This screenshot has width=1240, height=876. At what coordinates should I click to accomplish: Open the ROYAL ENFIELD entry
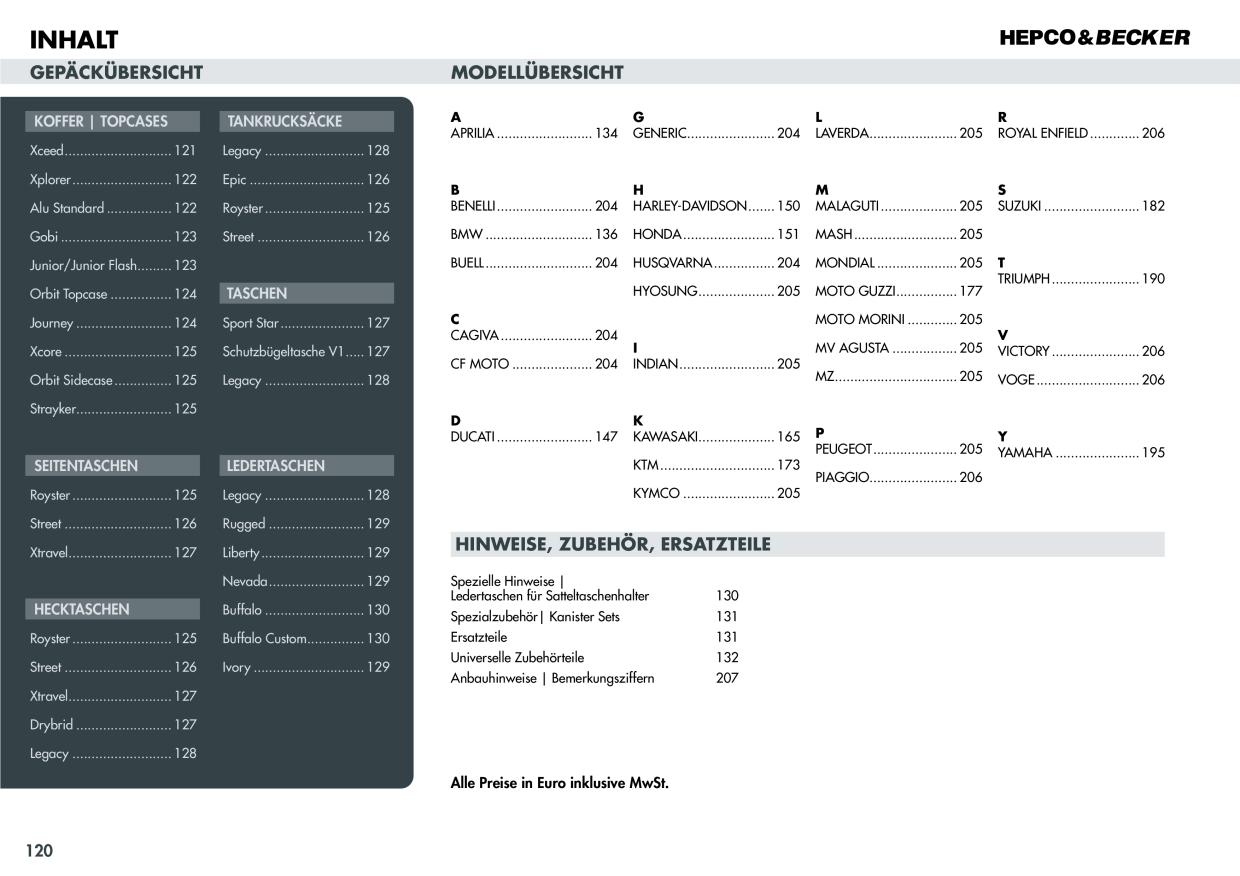[1081, 133]
